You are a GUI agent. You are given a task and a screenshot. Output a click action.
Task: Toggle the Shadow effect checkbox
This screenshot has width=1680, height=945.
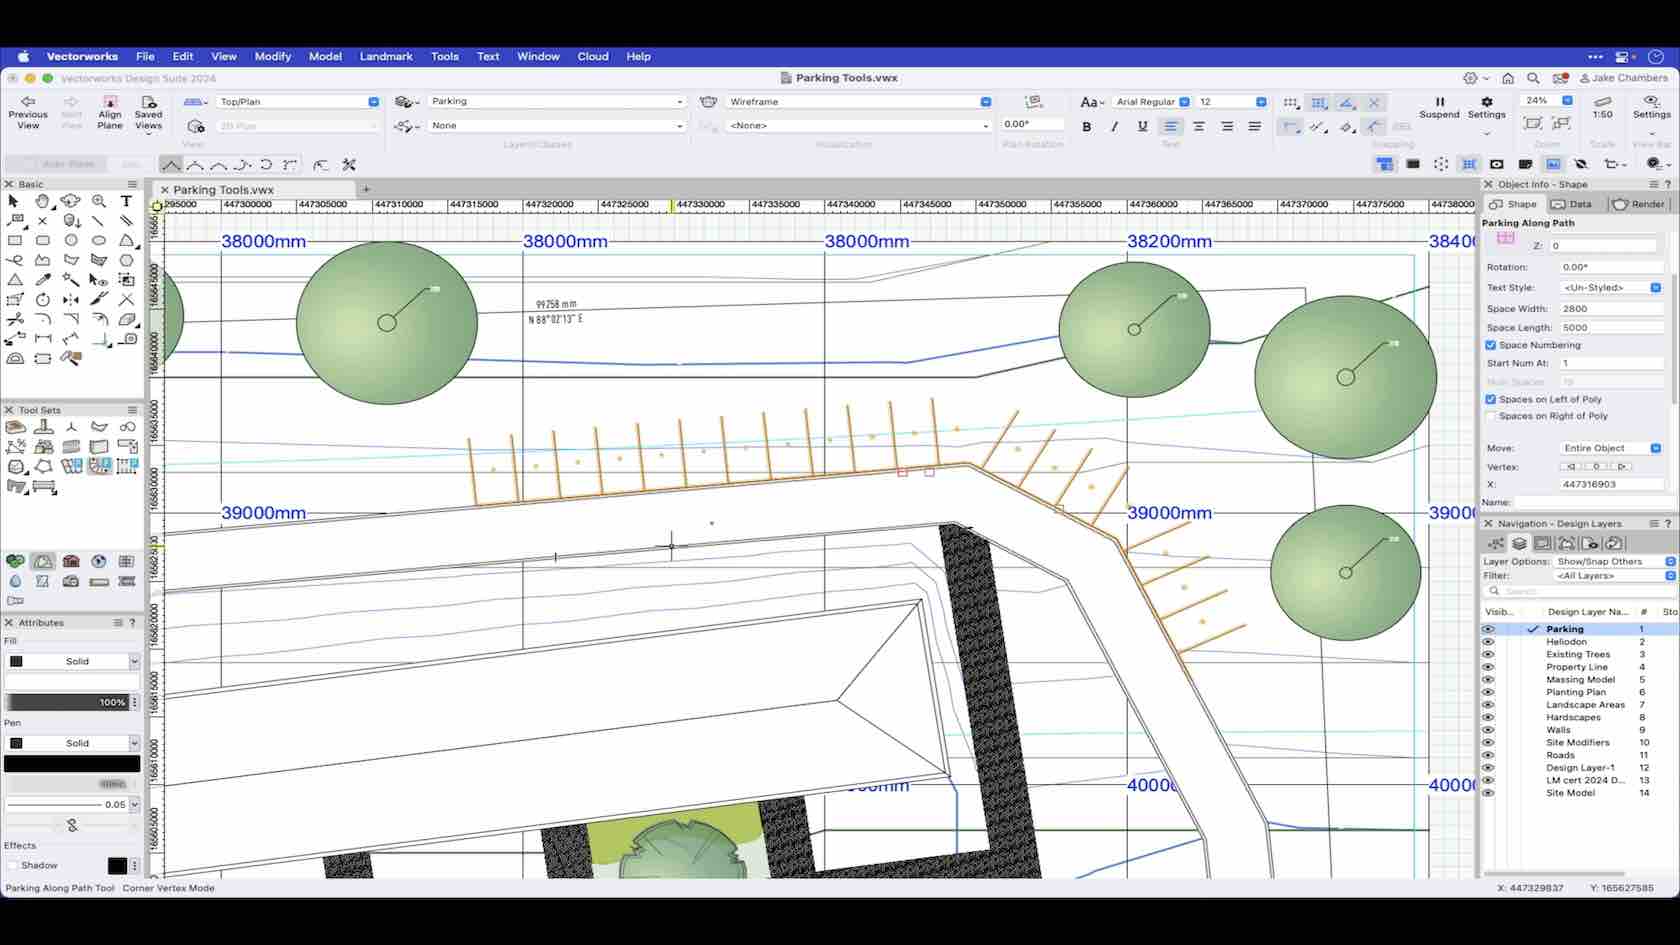coord(13,865)
